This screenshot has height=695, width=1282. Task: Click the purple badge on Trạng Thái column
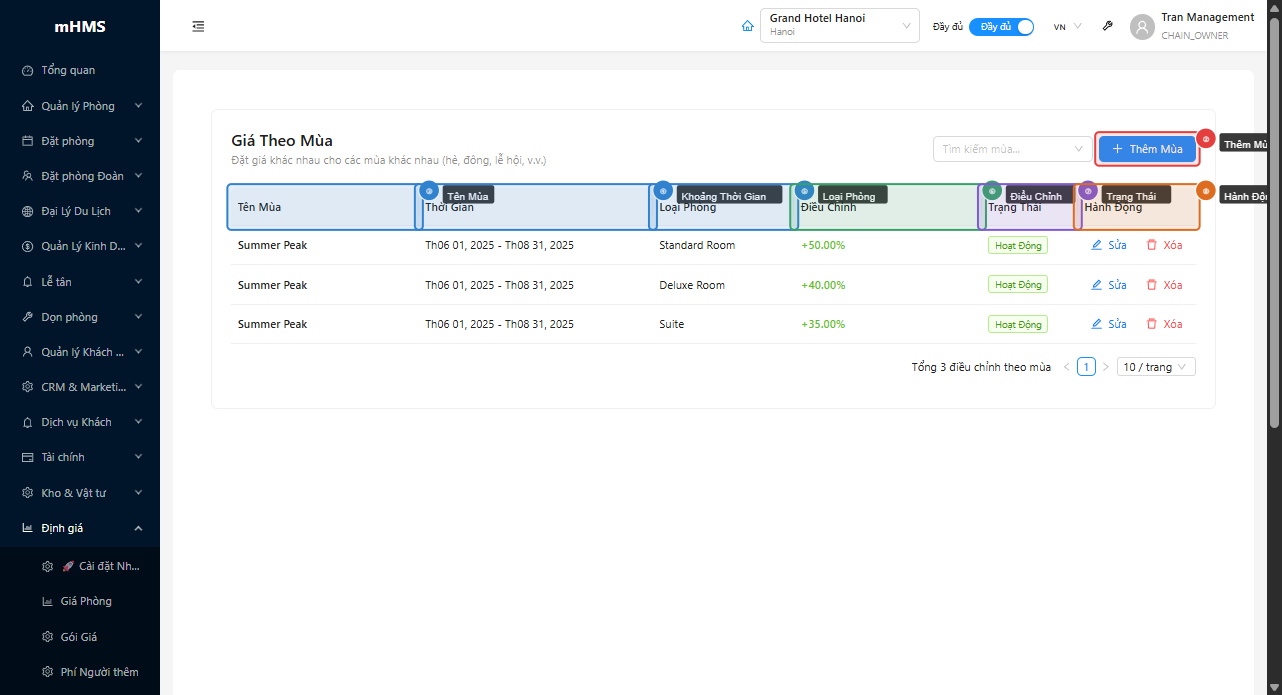click(x=1089, y=190)
